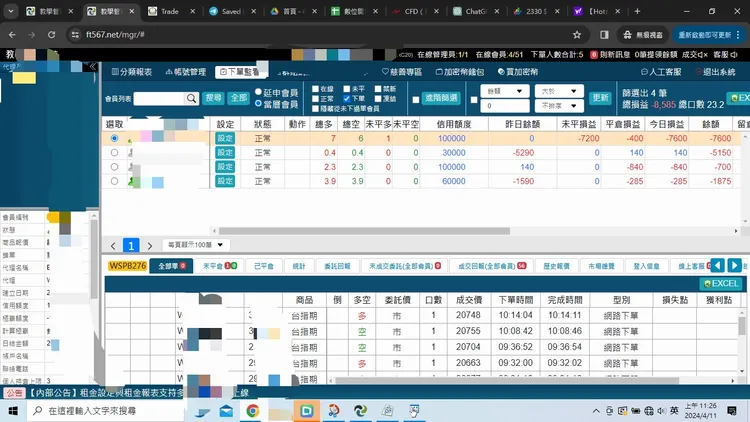Open the 餘額 filter dropdown

(x=505, y=91)
